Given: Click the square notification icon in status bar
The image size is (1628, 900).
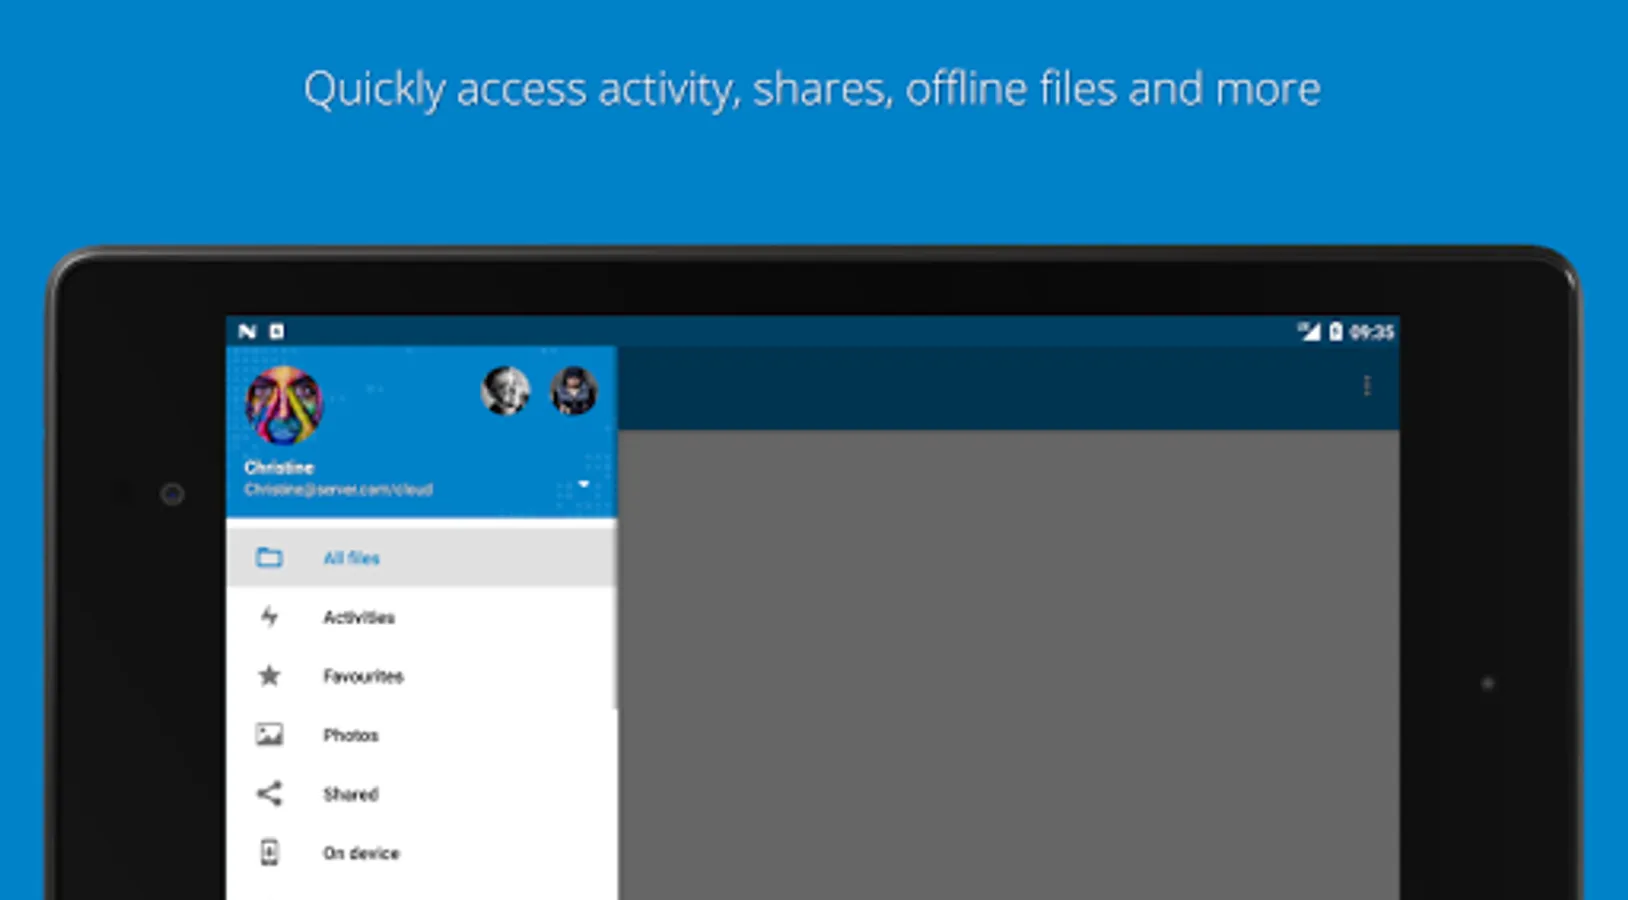Looking at the screenshot, I should pos(277,331).
